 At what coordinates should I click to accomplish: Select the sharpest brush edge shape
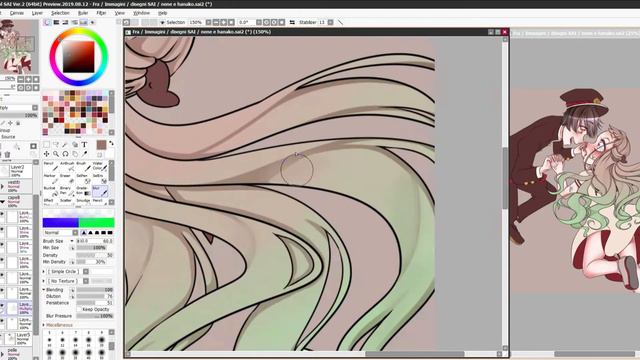[84, 233]
